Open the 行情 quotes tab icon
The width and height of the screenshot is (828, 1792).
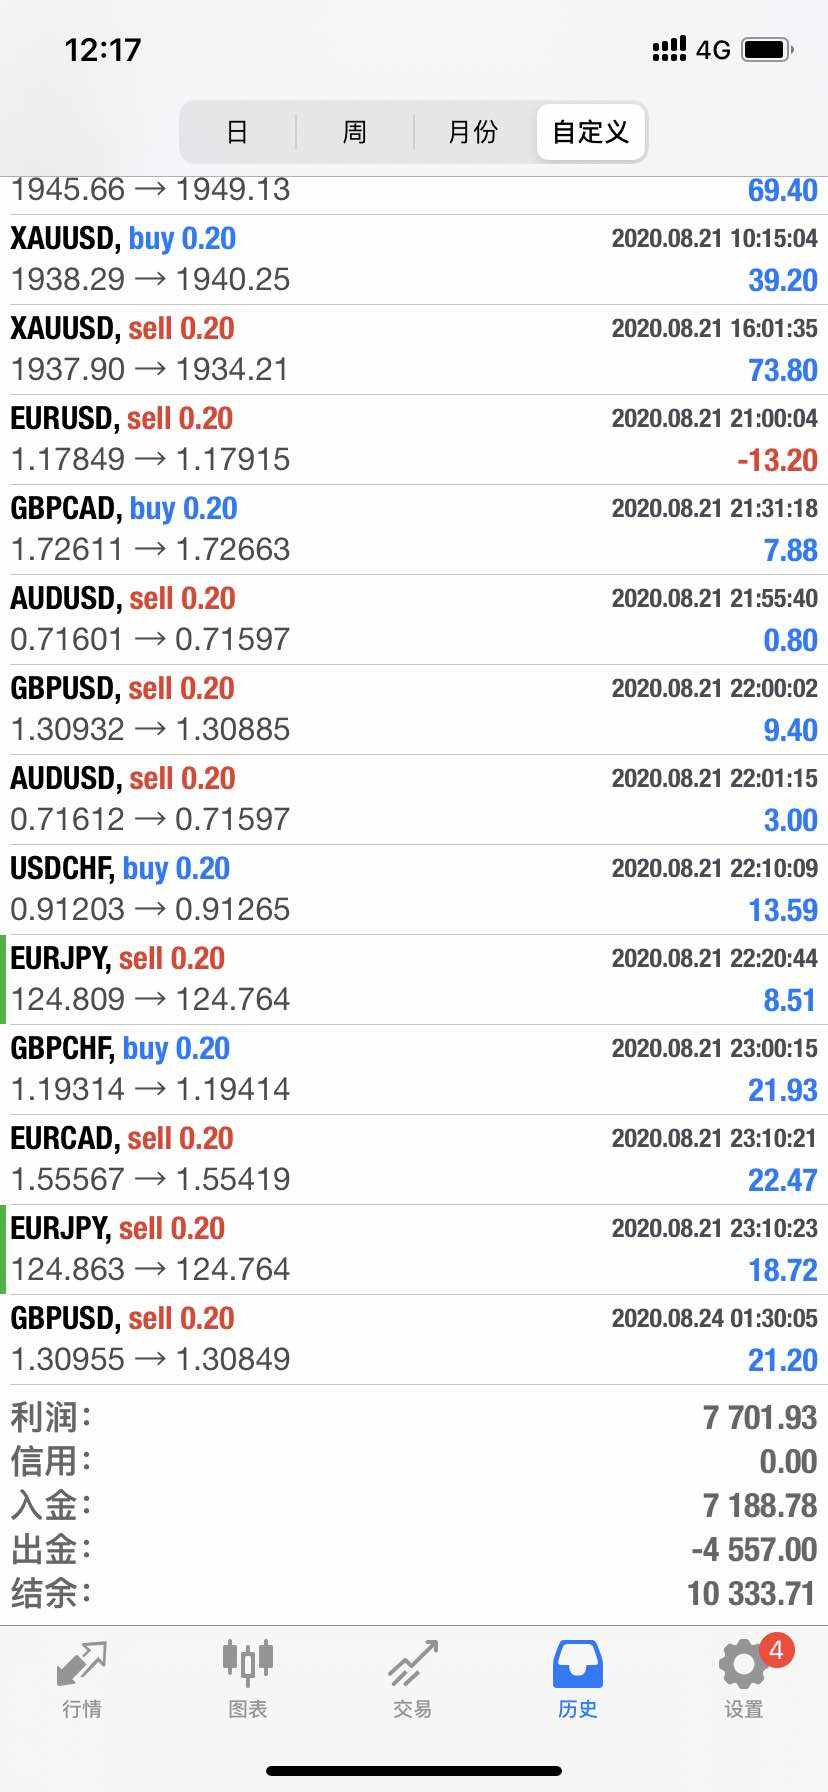click(81, 1664)
